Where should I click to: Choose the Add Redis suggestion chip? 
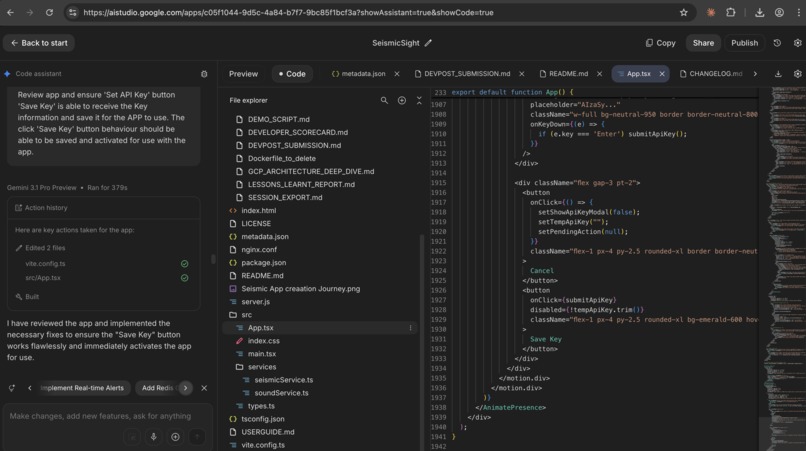point(157,388)
